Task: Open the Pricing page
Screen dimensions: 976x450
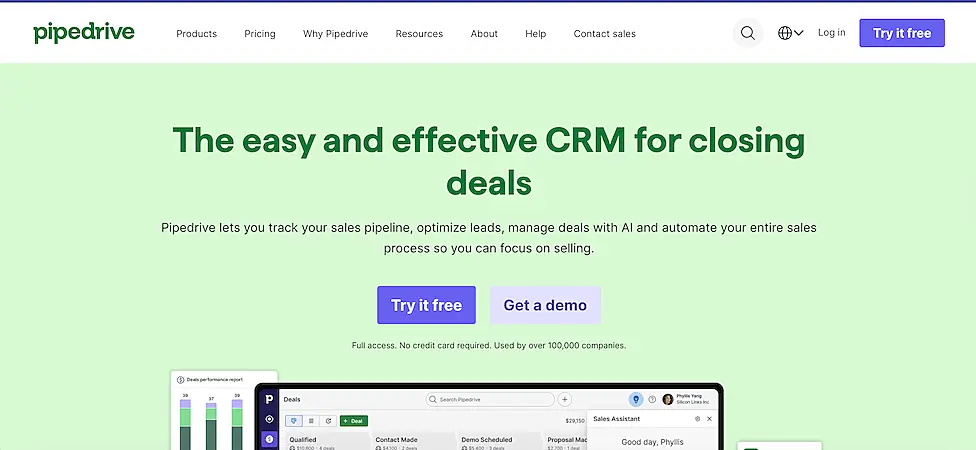Action: (x=260, y=34)
